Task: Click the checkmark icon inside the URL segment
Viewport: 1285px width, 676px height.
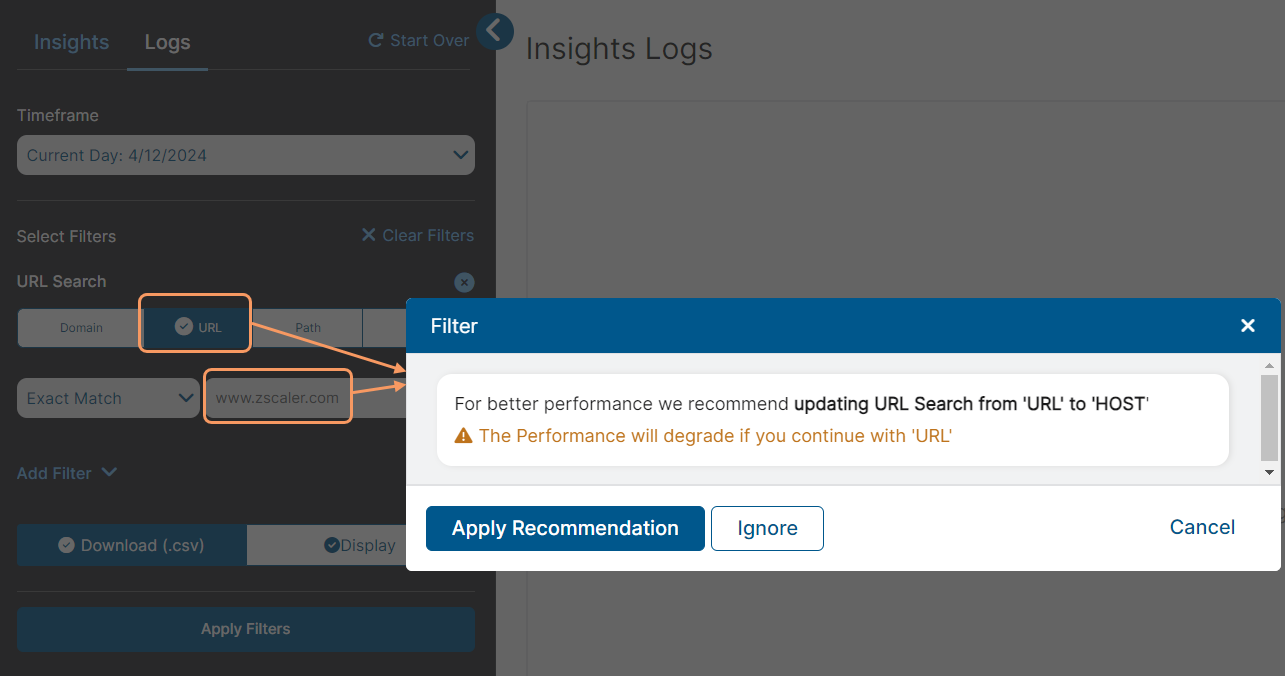Action: pyautogui.click(x=184, y=326)
